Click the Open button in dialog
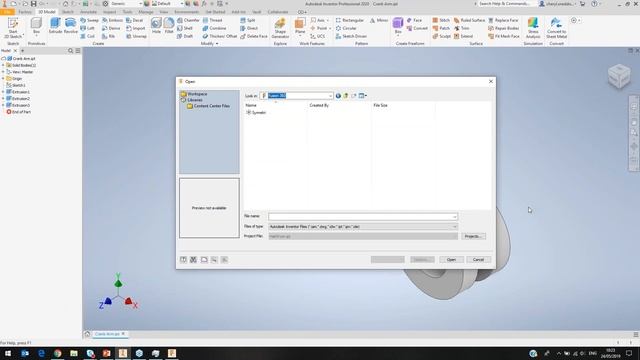Screen dimensions: 640x360 coord(451,260)
